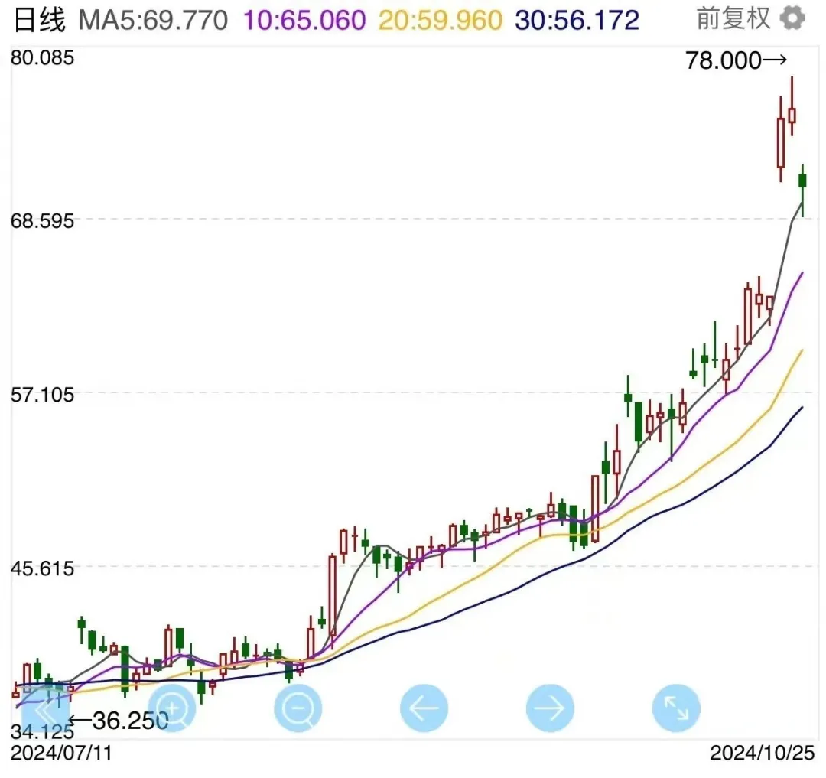826x778 pixels.
Task: Click the 36.250 low price marker
Action: [x=119, y=720]
